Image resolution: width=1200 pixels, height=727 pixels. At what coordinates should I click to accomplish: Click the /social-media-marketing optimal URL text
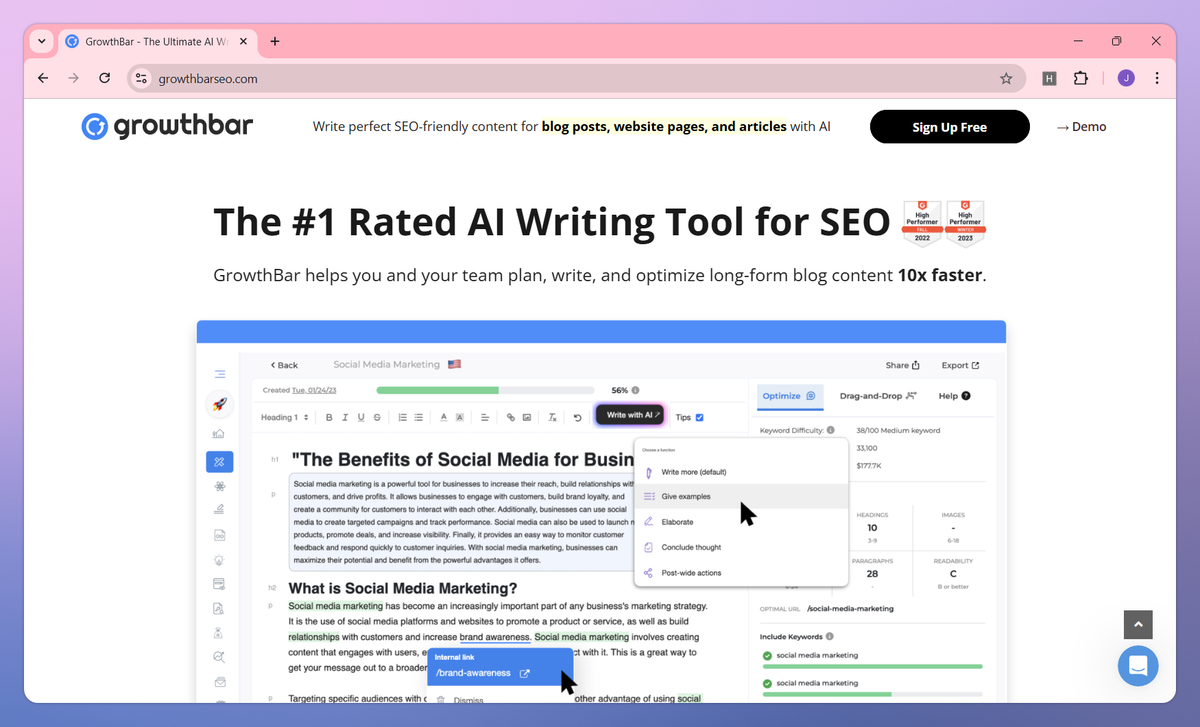[x=850, y=608]
